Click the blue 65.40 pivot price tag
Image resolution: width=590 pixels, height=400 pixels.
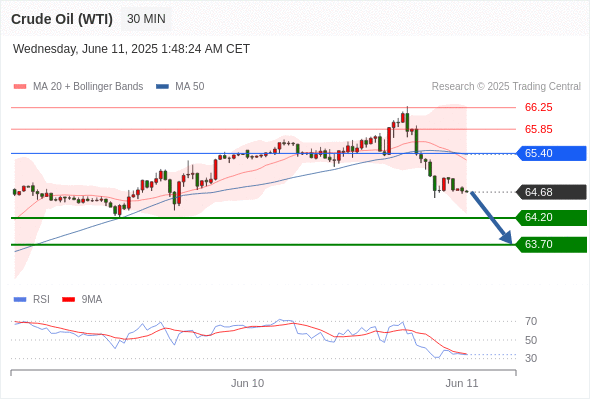tap(551, 153)
